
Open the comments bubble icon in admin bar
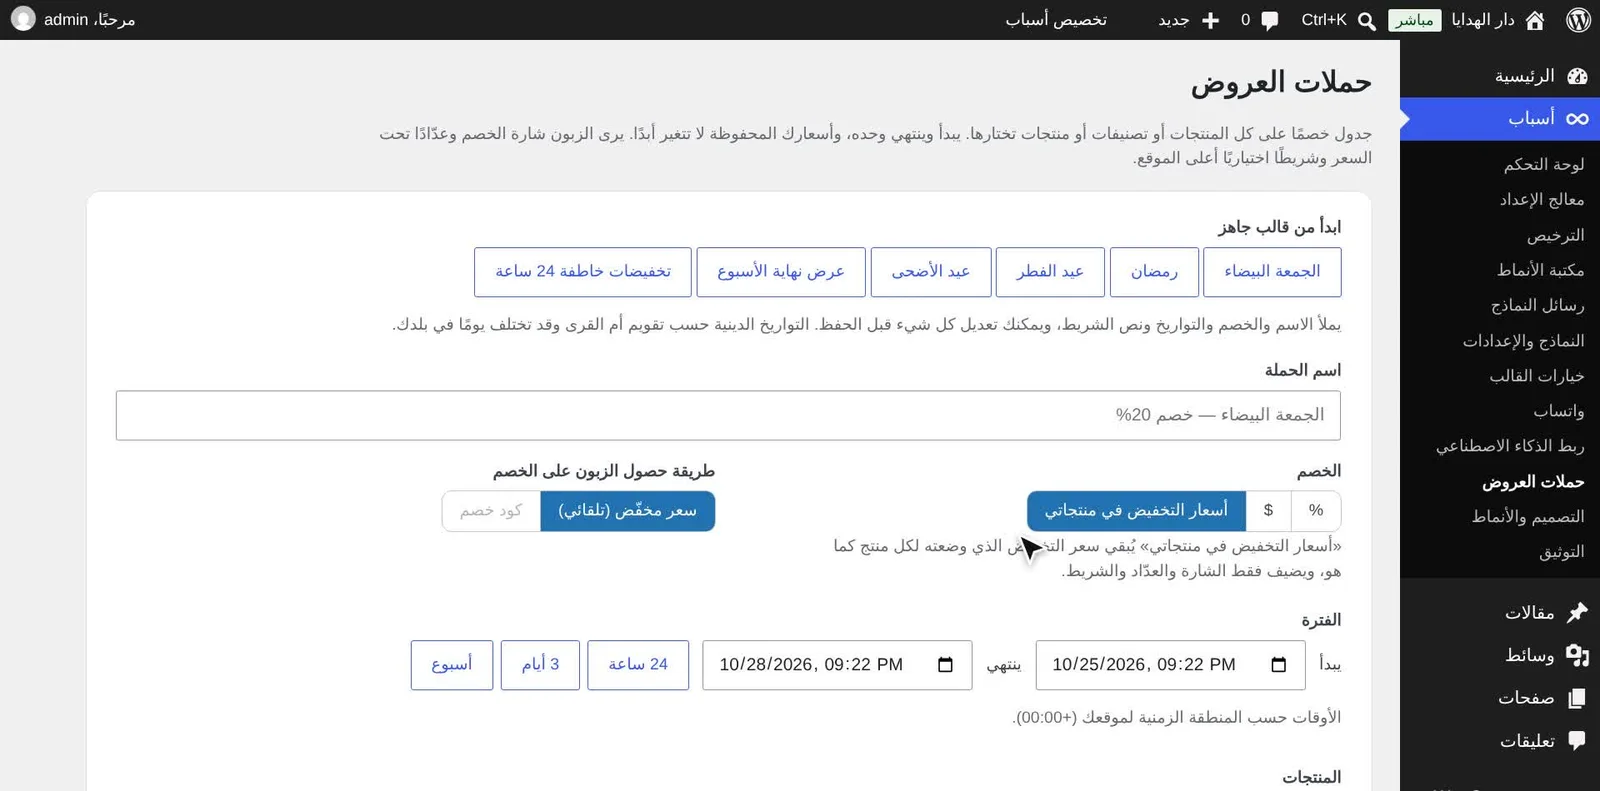coord(1270,20)
